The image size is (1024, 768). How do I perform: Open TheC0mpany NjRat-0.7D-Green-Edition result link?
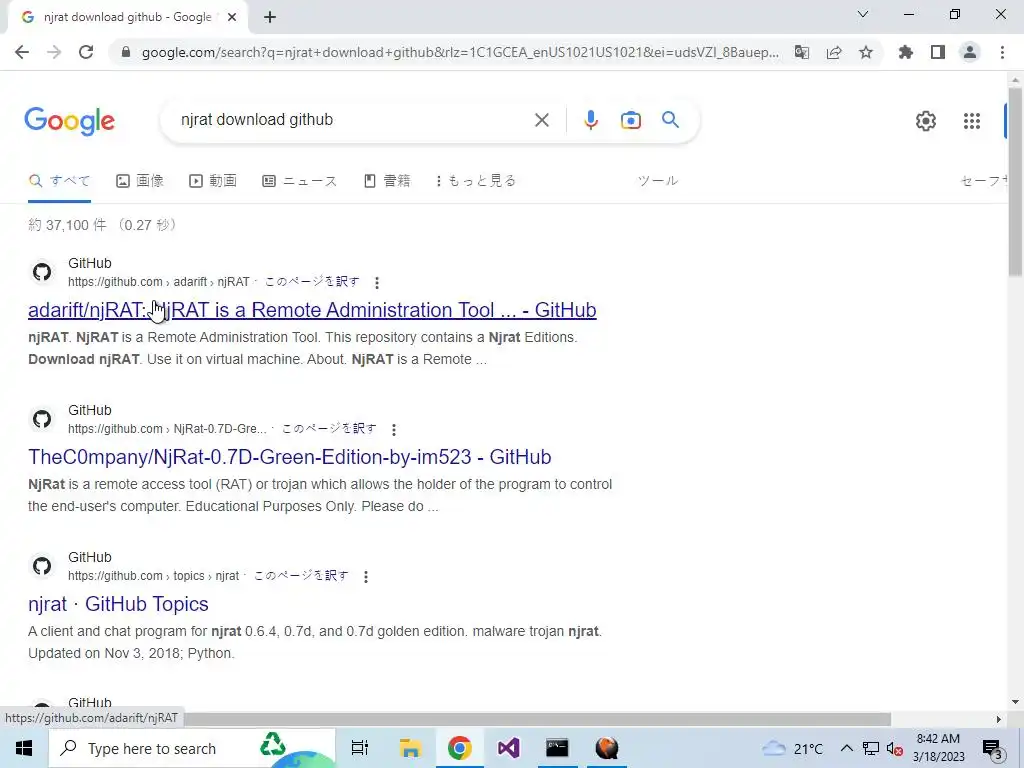click(x=289, y=457)
